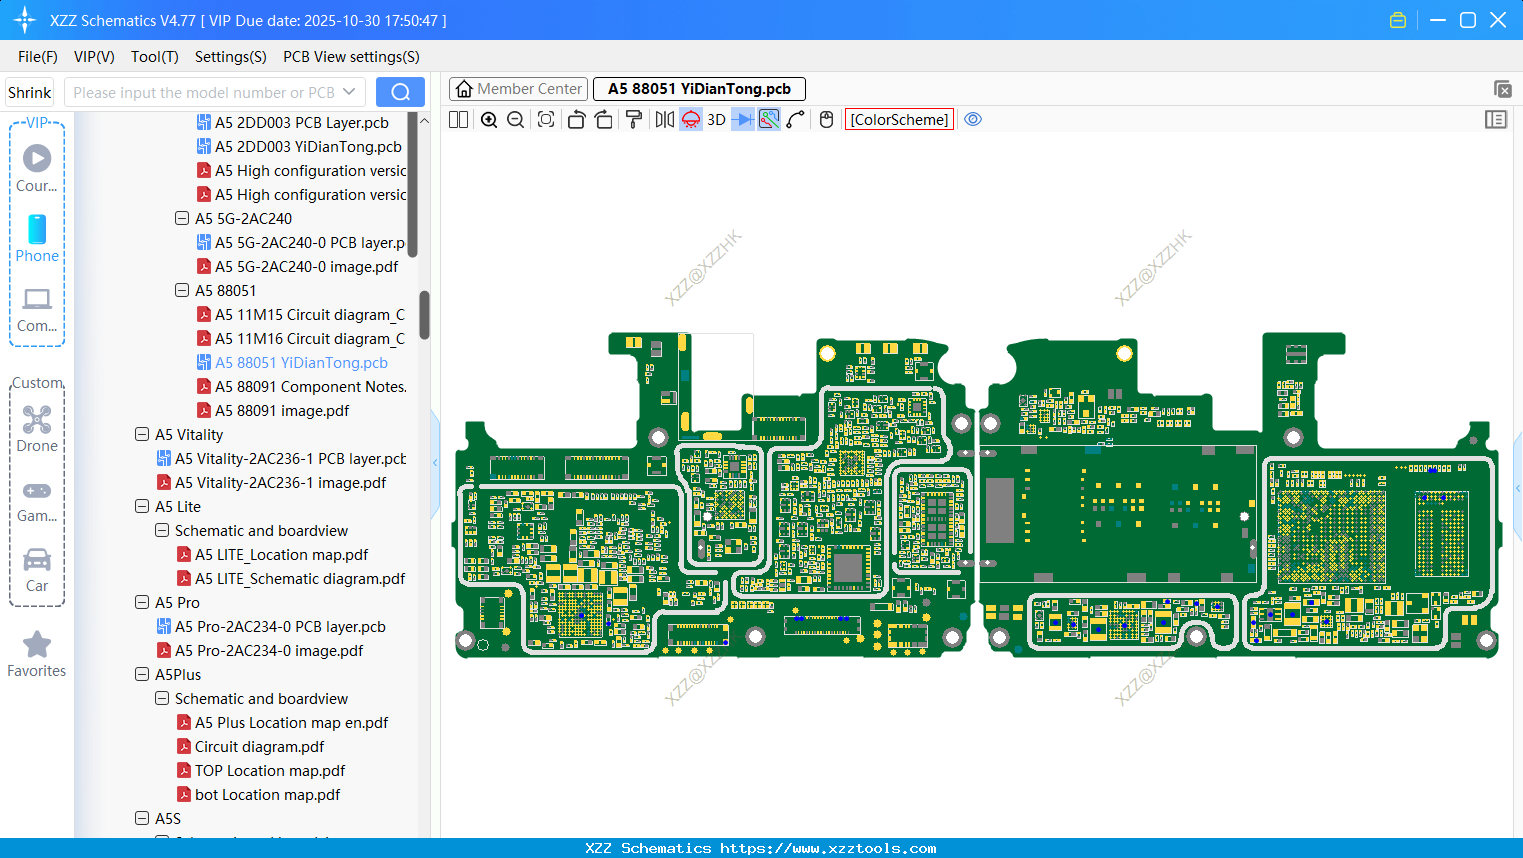The width and height of the screenshot is (1523, 858).
Task: Collapse the A5 Lite folder
Action: [141, 506]
